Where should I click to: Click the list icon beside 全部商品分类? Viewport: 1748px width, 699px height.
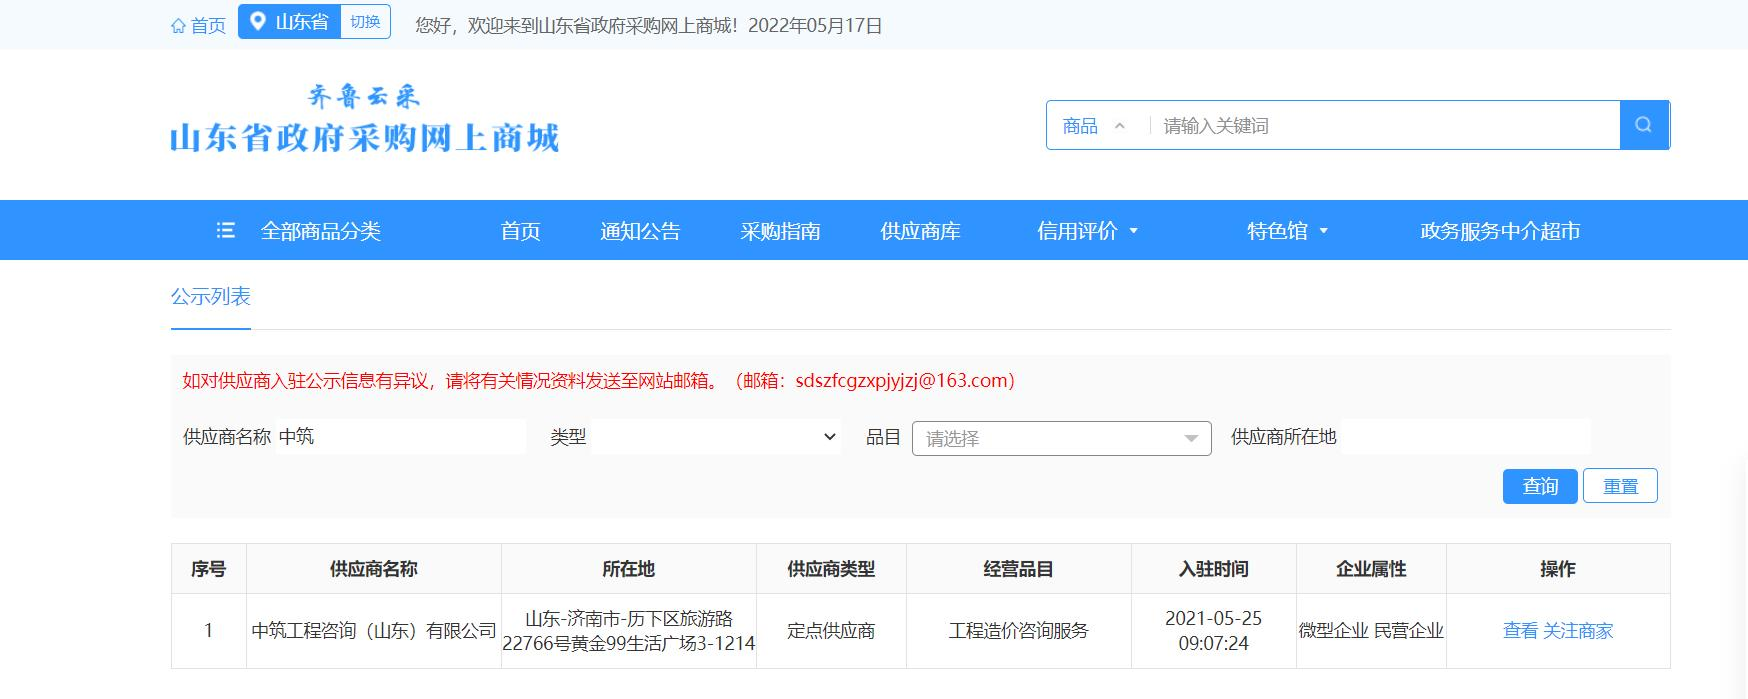[x=226, y=231]
